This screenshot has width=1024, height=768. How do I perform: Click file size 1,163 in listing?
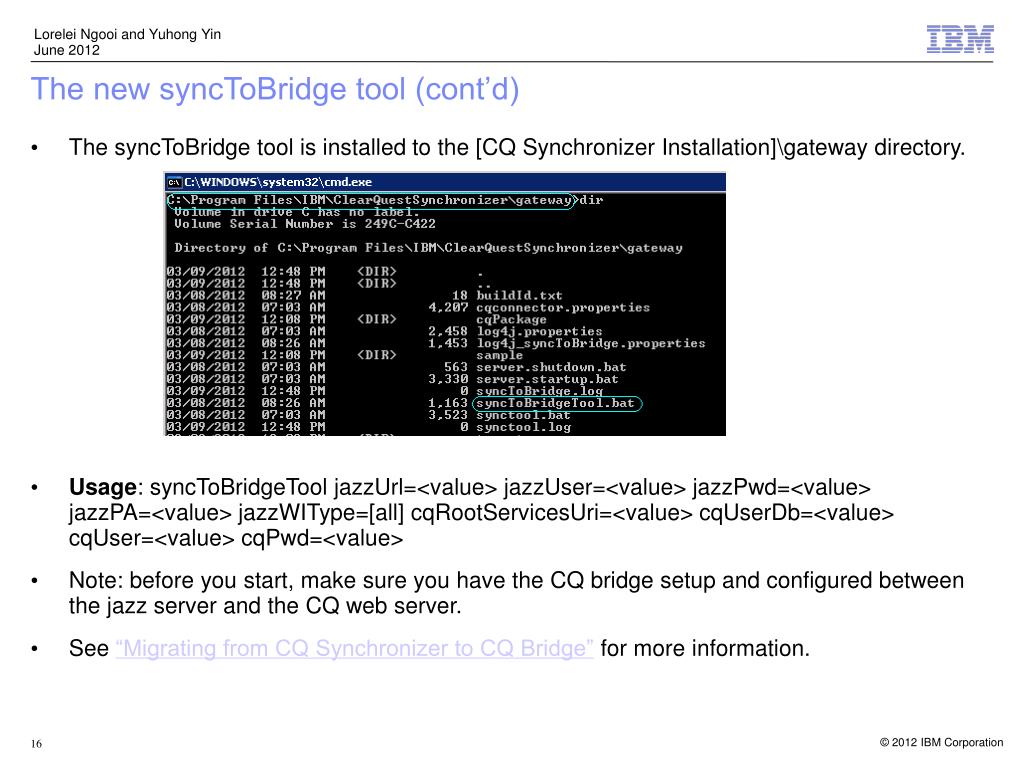click(x=448, y=403)
